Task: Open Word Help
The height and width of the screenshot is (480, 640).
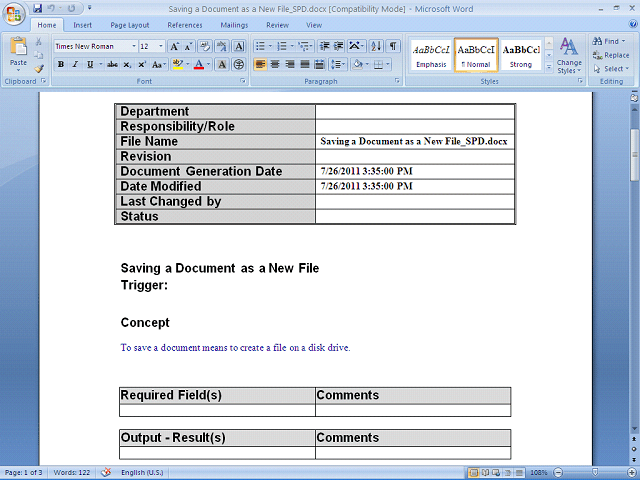Action: (x=633, y=24)
